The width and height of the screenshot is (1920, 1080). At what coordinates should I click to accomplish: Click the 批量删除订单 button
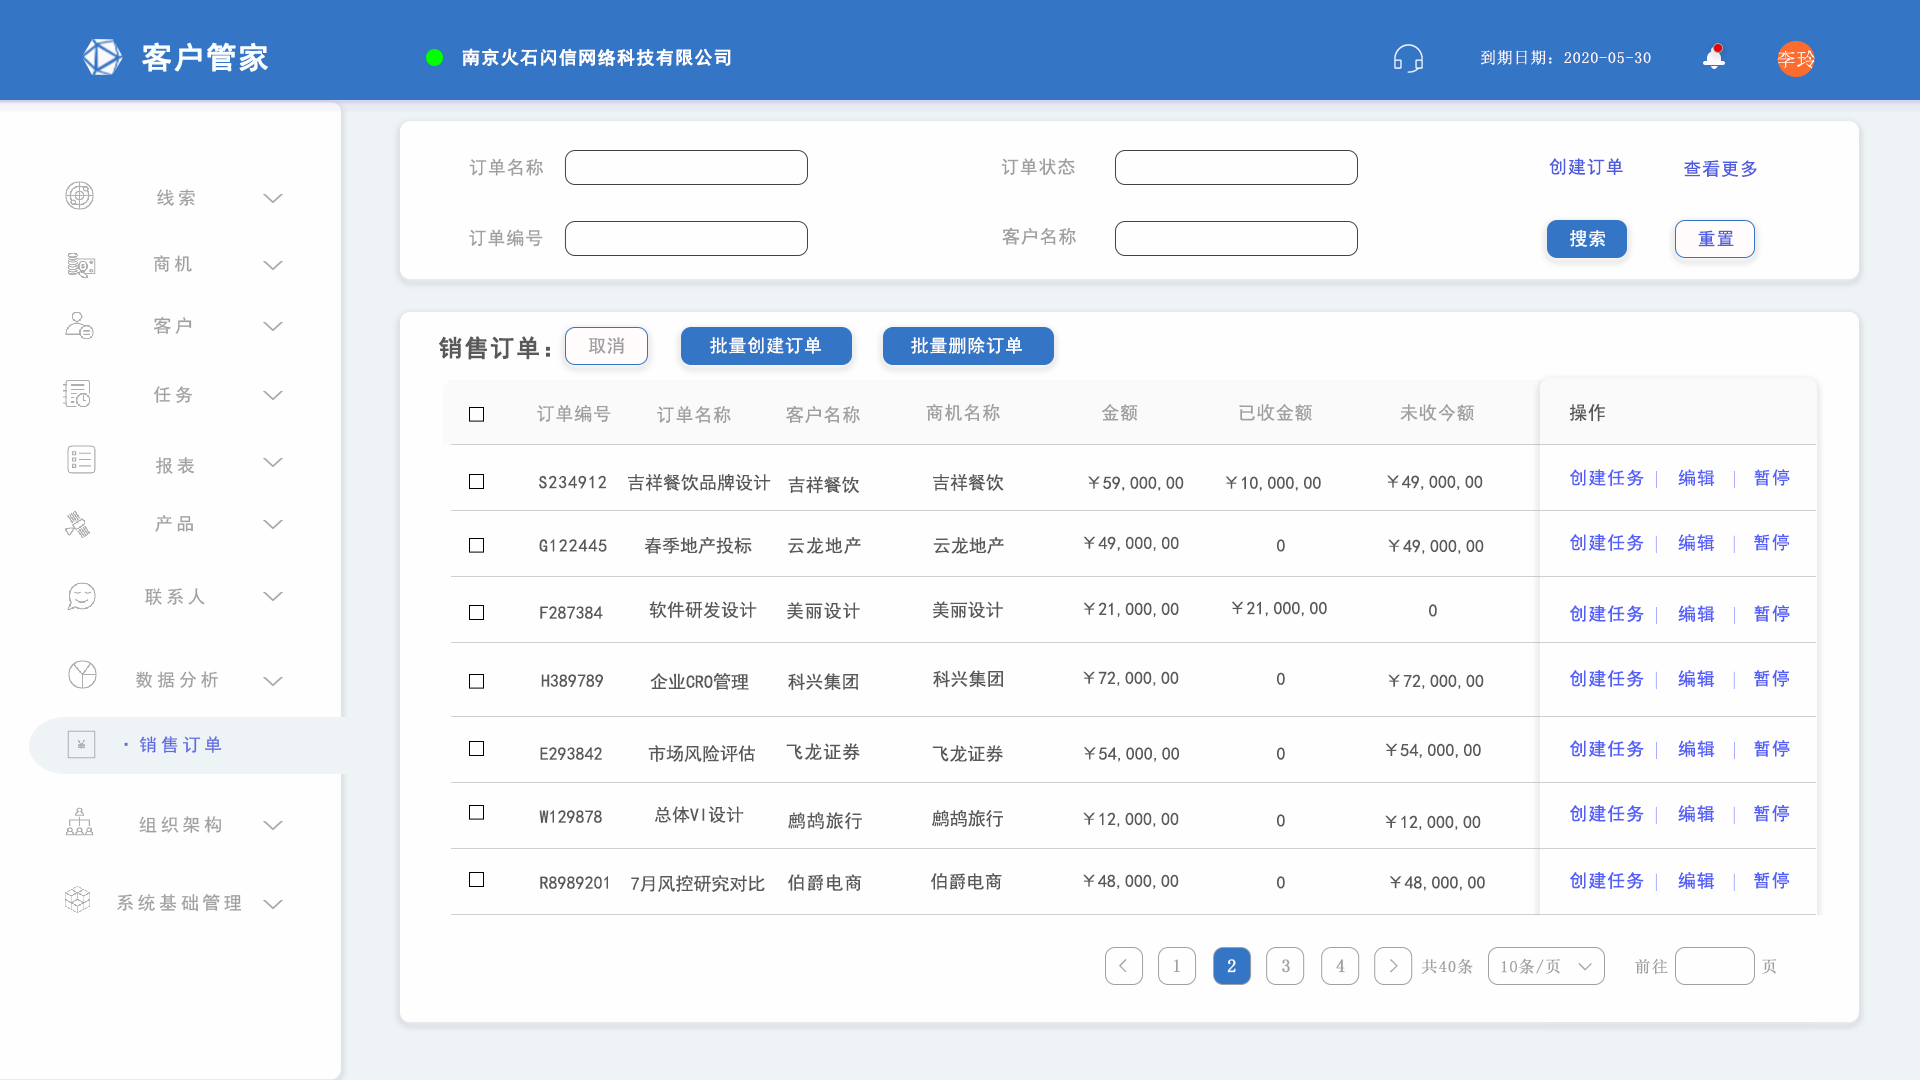coord(968,346)
